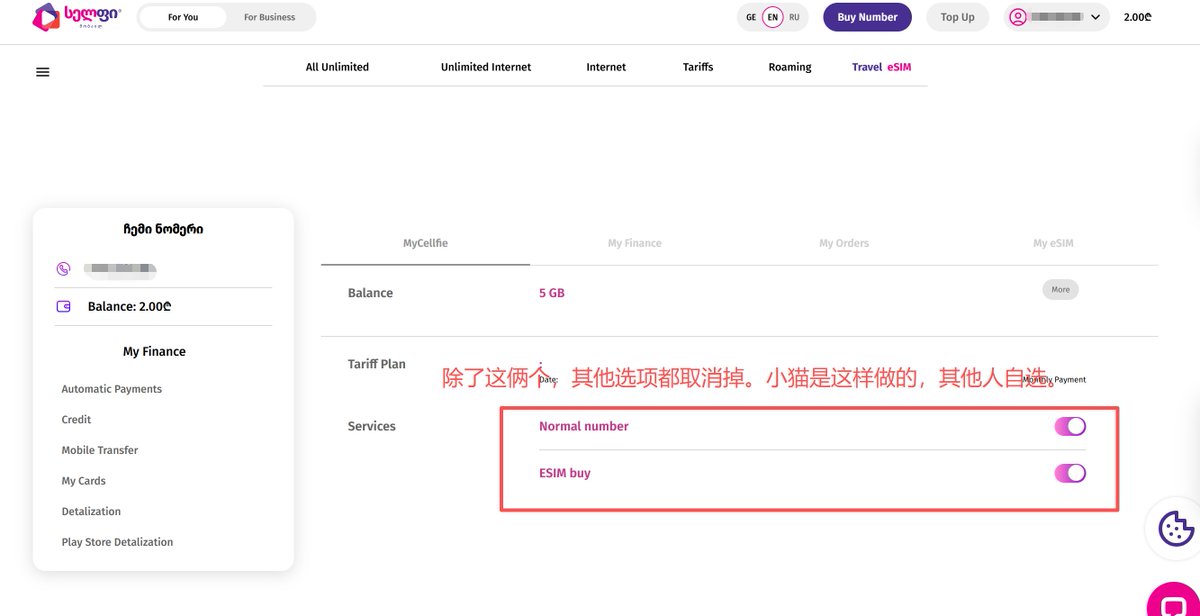The image size is (1200, 616).
Task: Click the Top Up button
Action: [957, 17]
